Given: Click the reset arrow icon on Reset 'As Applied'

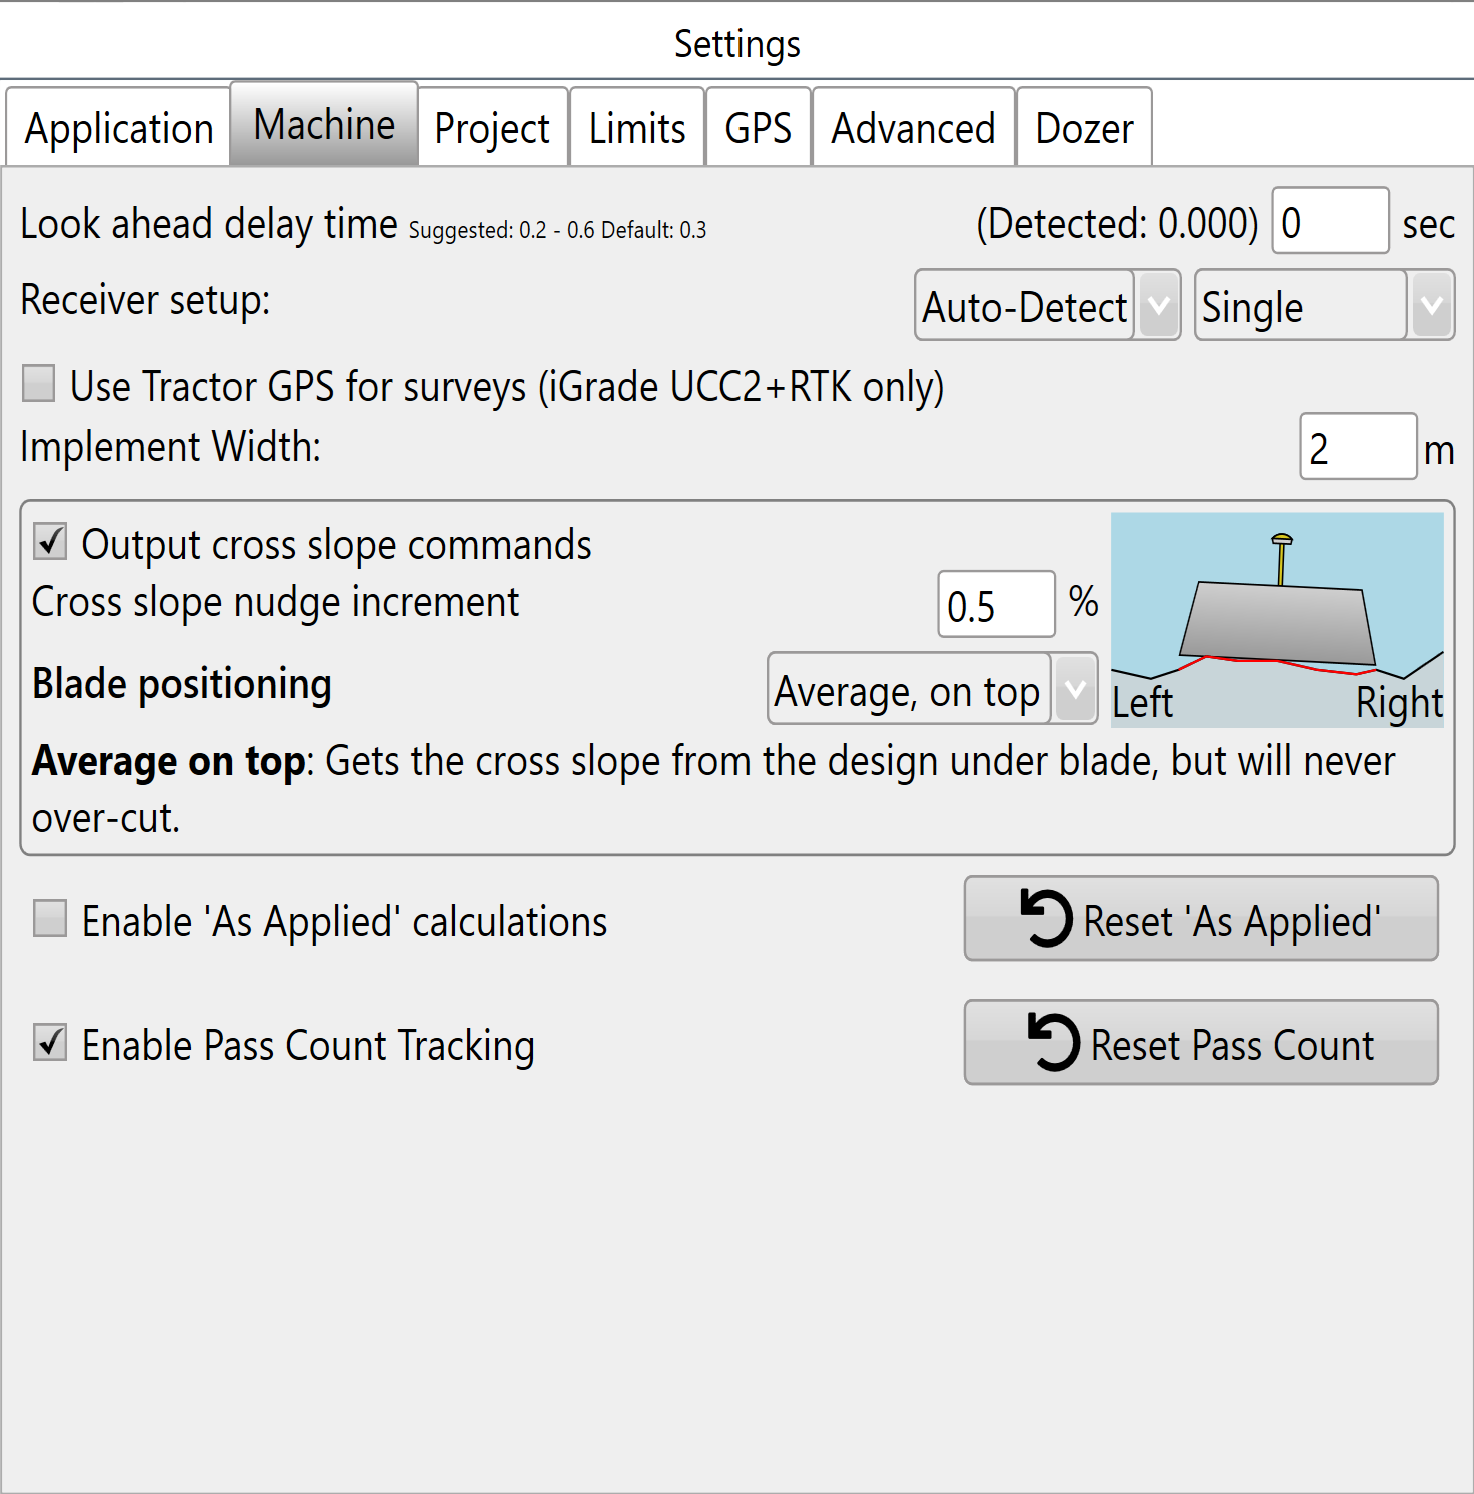Looking at the screenshot, I should 1046,918.
